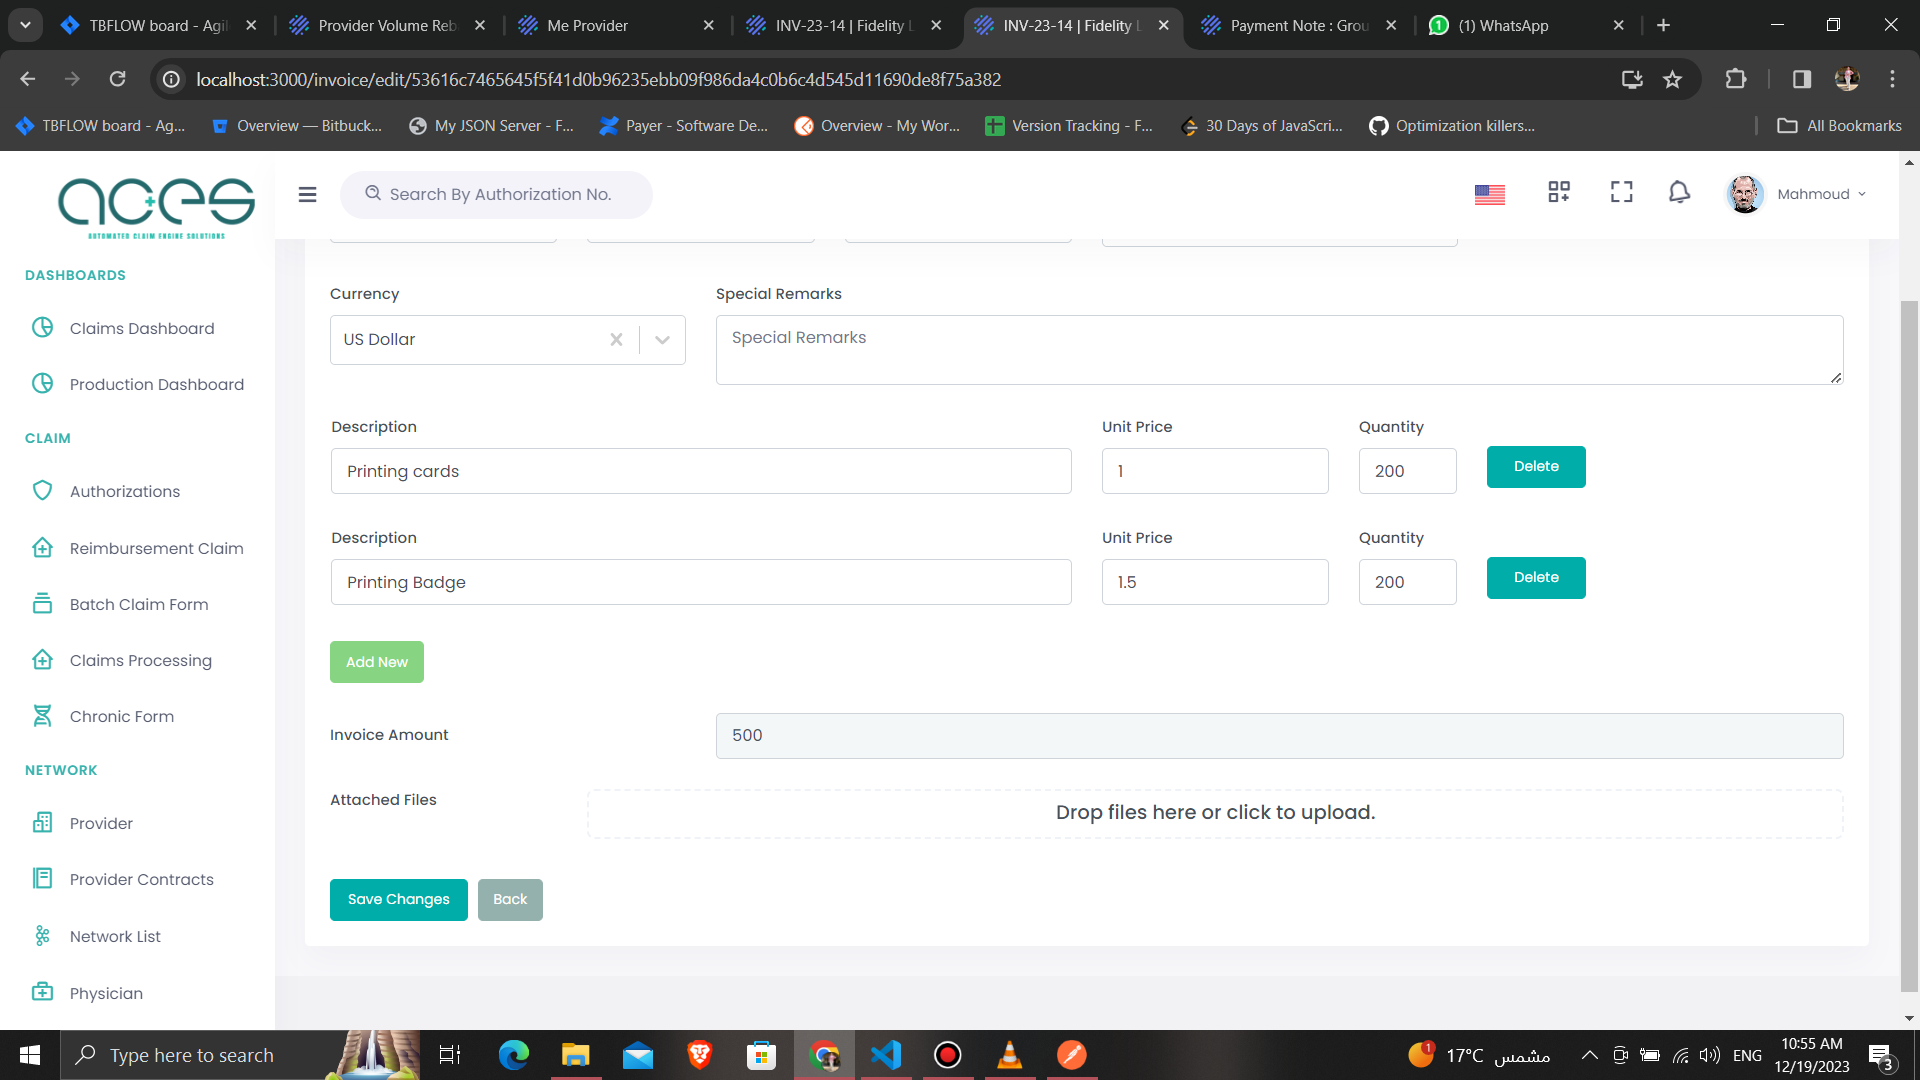1920x1080 pixels.
Task: Clear the US Dollar currency selection
Action: point(616,340)
